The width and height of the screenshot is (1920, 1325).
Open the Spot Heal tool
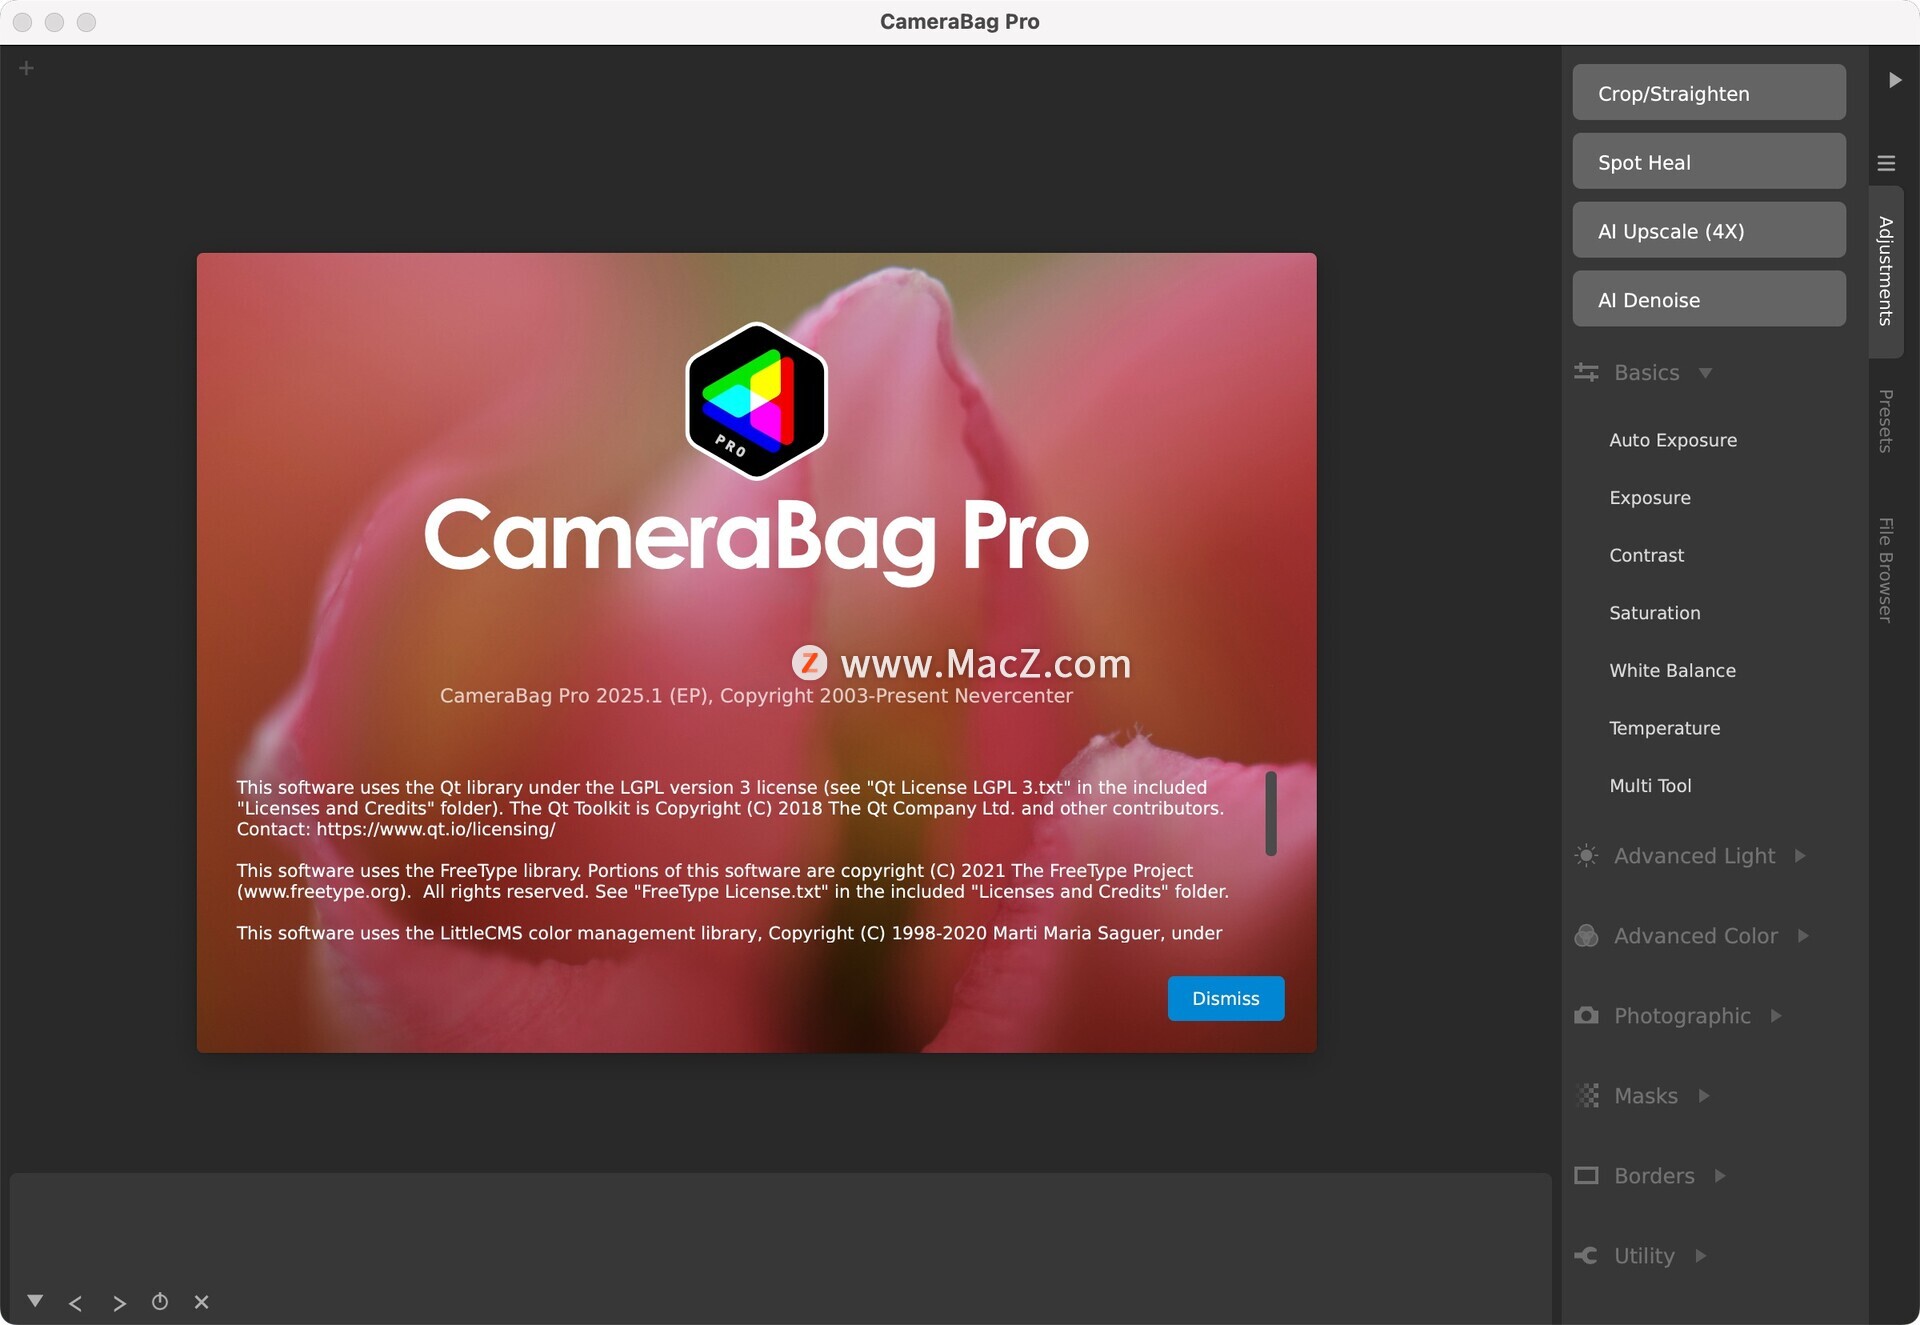[x=1709, y=161]
